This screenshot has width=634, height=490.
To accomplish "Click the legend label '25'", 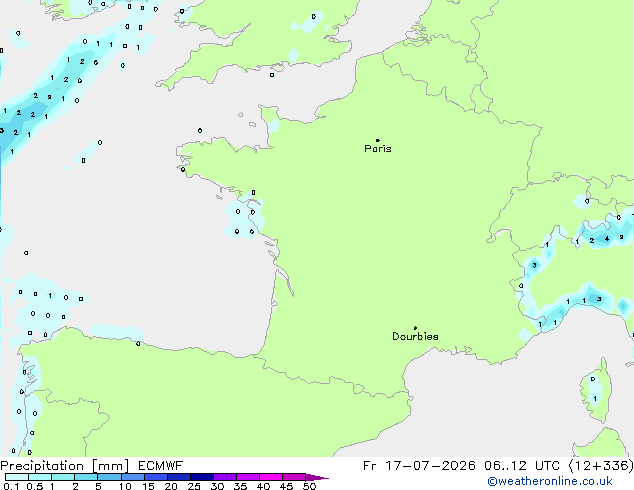I will [x=194, y=486].
